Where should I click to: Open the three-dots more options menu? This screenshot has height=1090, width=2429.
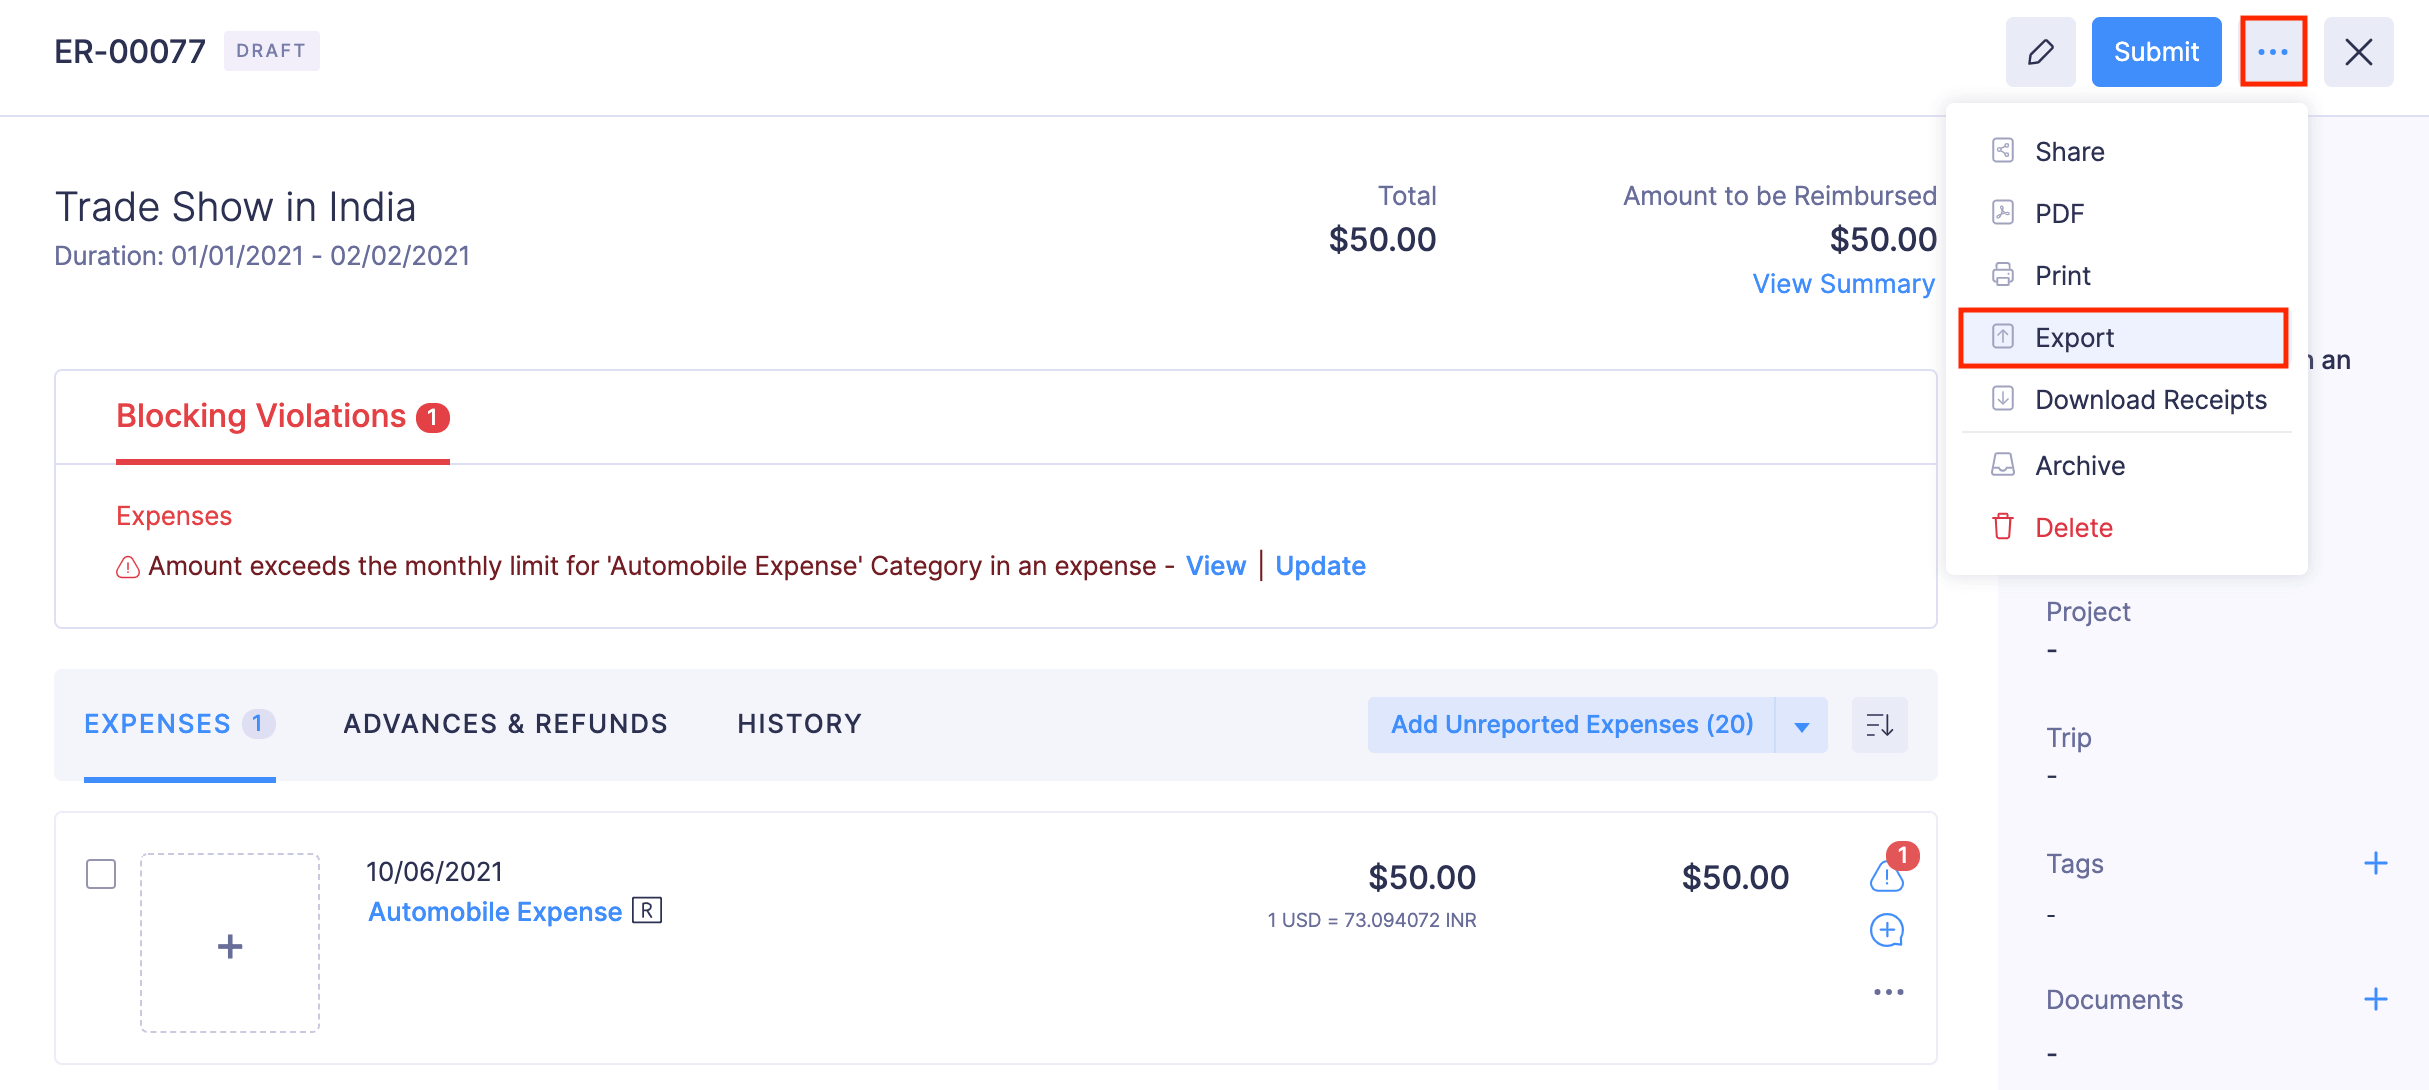[x=2272, y=52]
